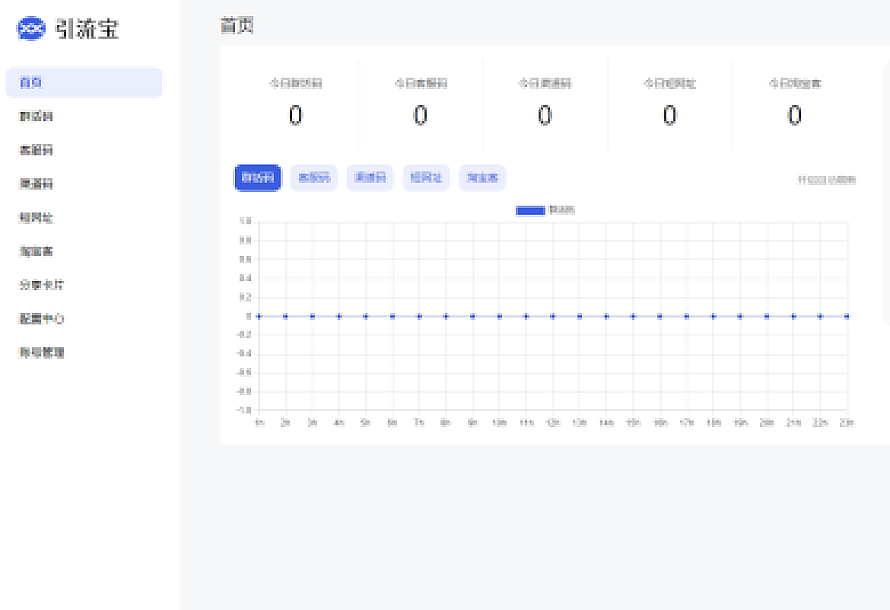
Task: Switch chart to the 淘宝客 tab
Action: click(x=483, y=178)
